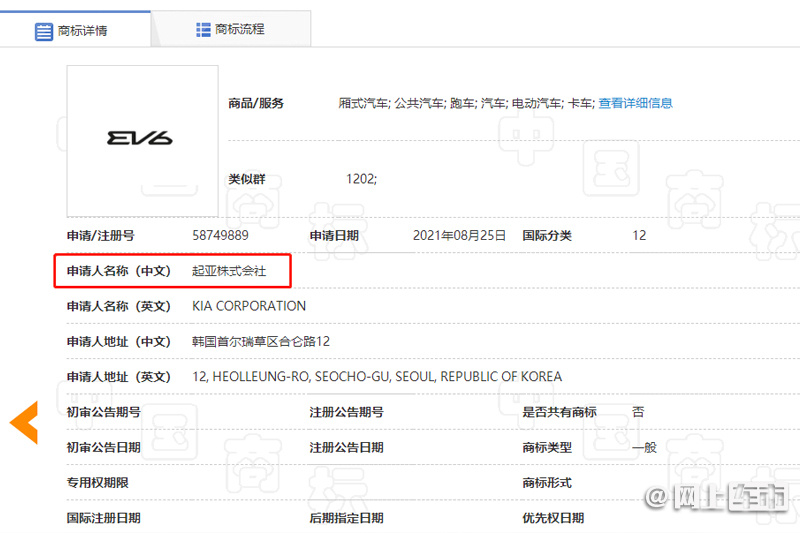
Task: Click the KIA CORPORATION applicant name
Action: pos(249,306)
